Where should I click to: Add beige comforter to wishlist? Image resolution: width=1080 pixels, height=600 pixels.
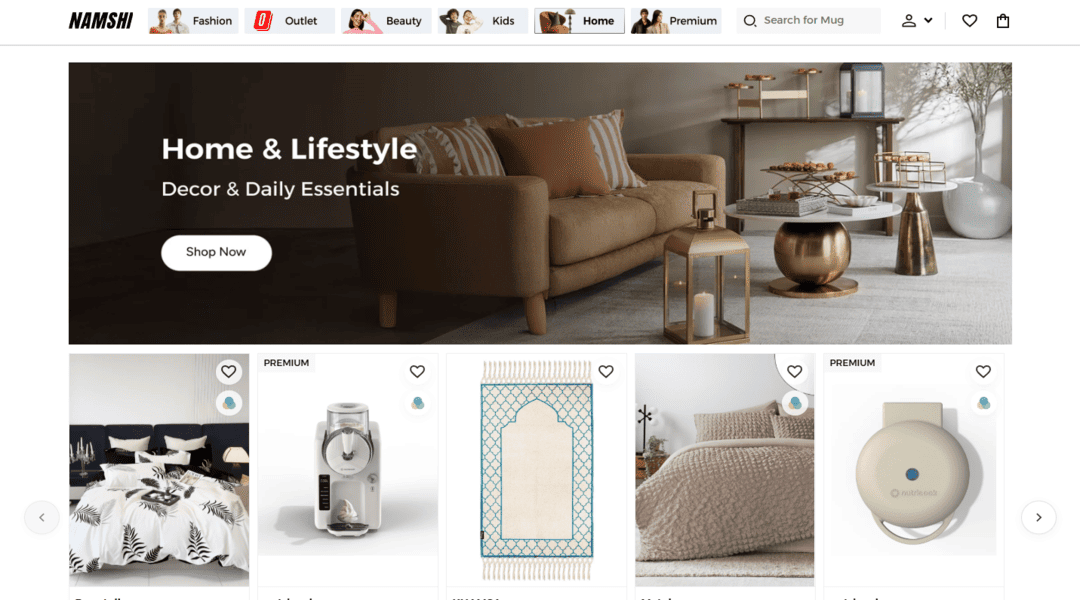pyautogui.click(x=795, y=372)
